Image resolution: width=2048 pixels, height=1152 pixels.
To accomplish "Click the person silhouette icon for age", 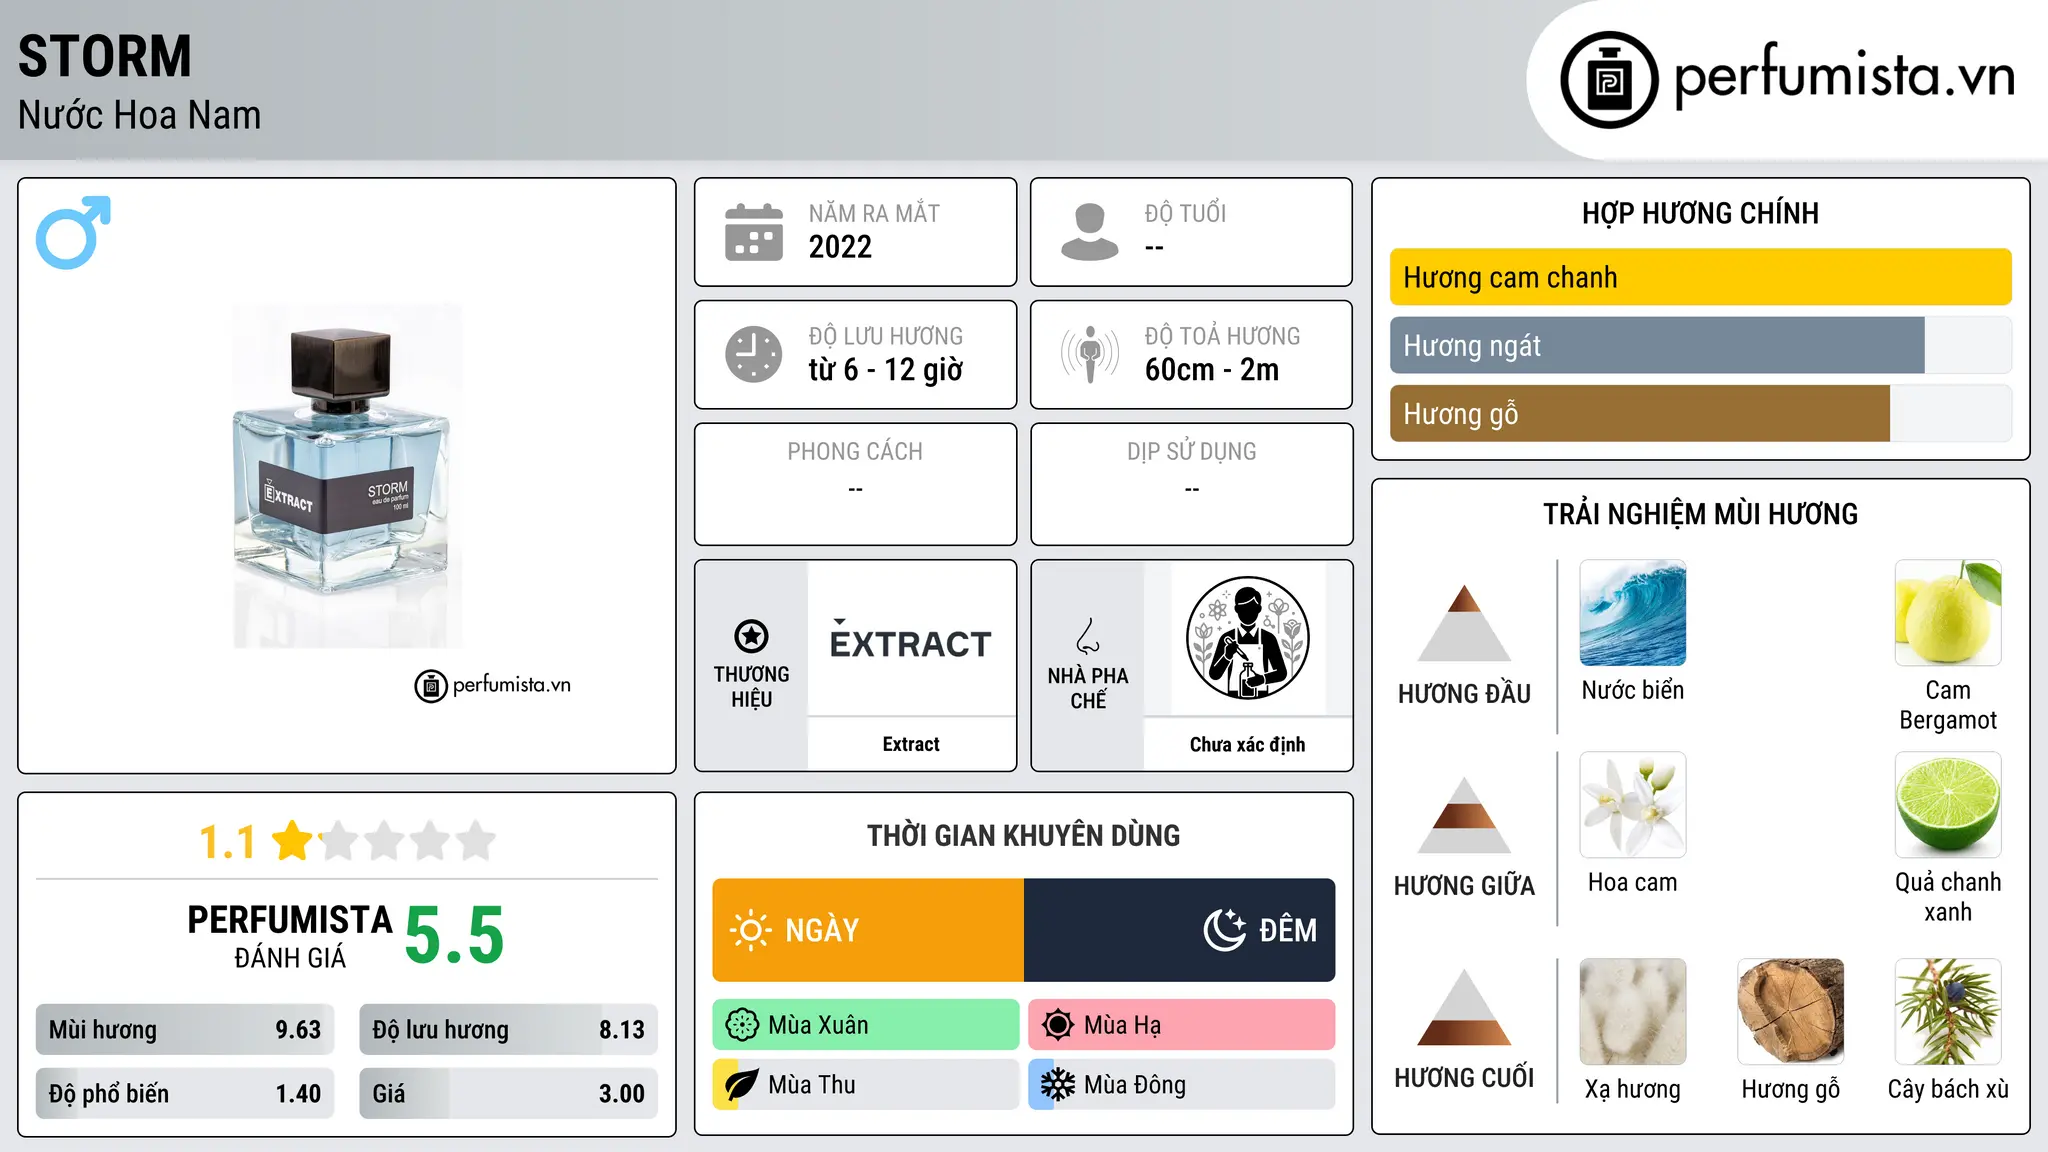I will (1090, 232).
